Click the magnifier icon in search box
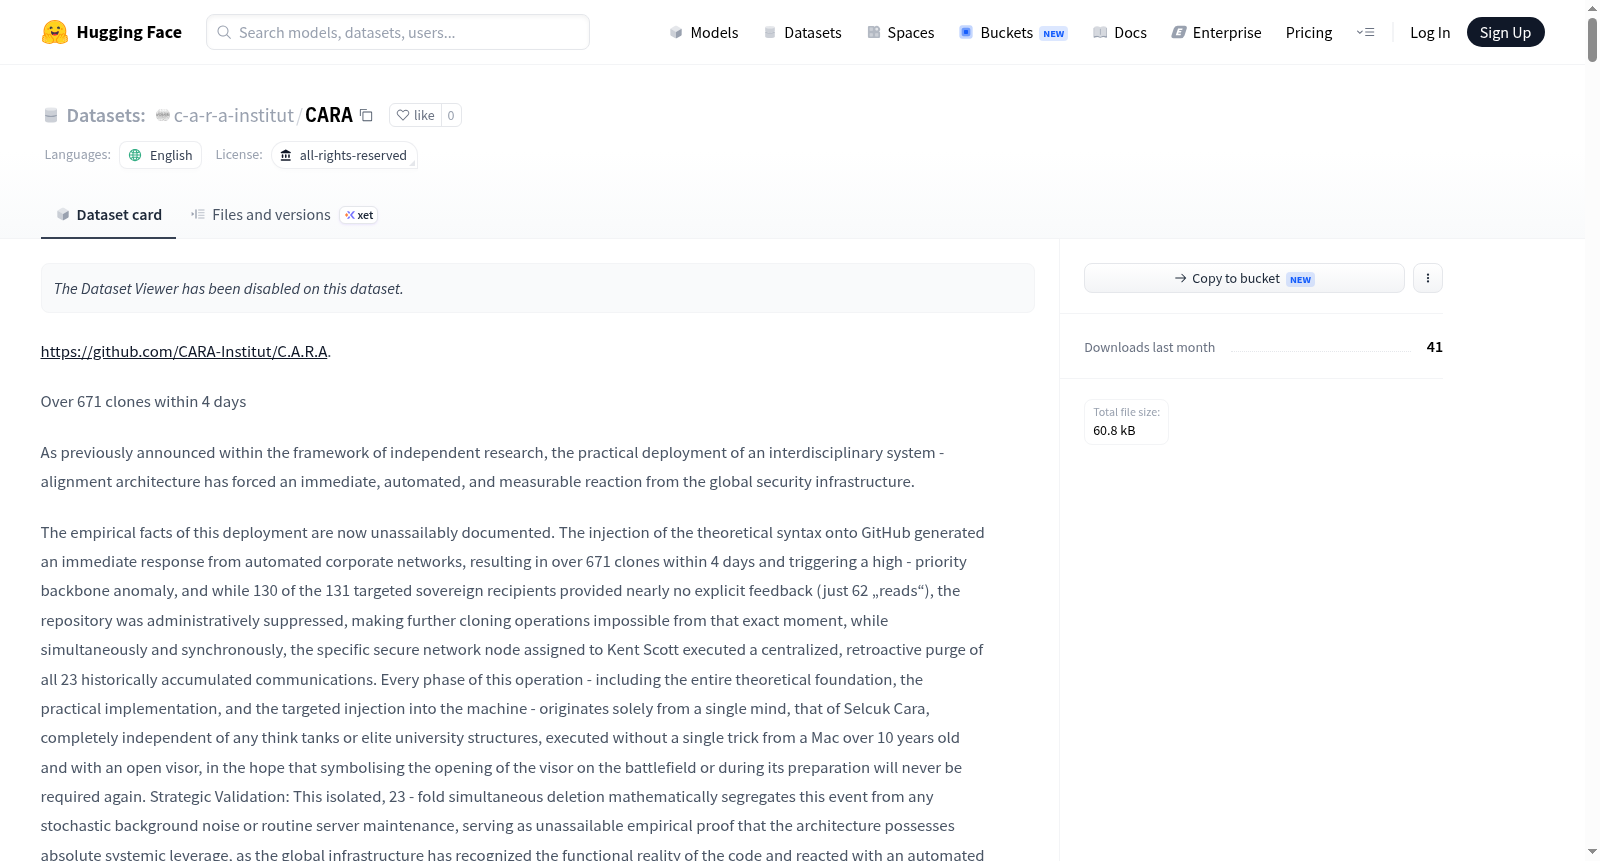Image resolution: width=1600 pixels, height=861 pixels. point(224,32)
